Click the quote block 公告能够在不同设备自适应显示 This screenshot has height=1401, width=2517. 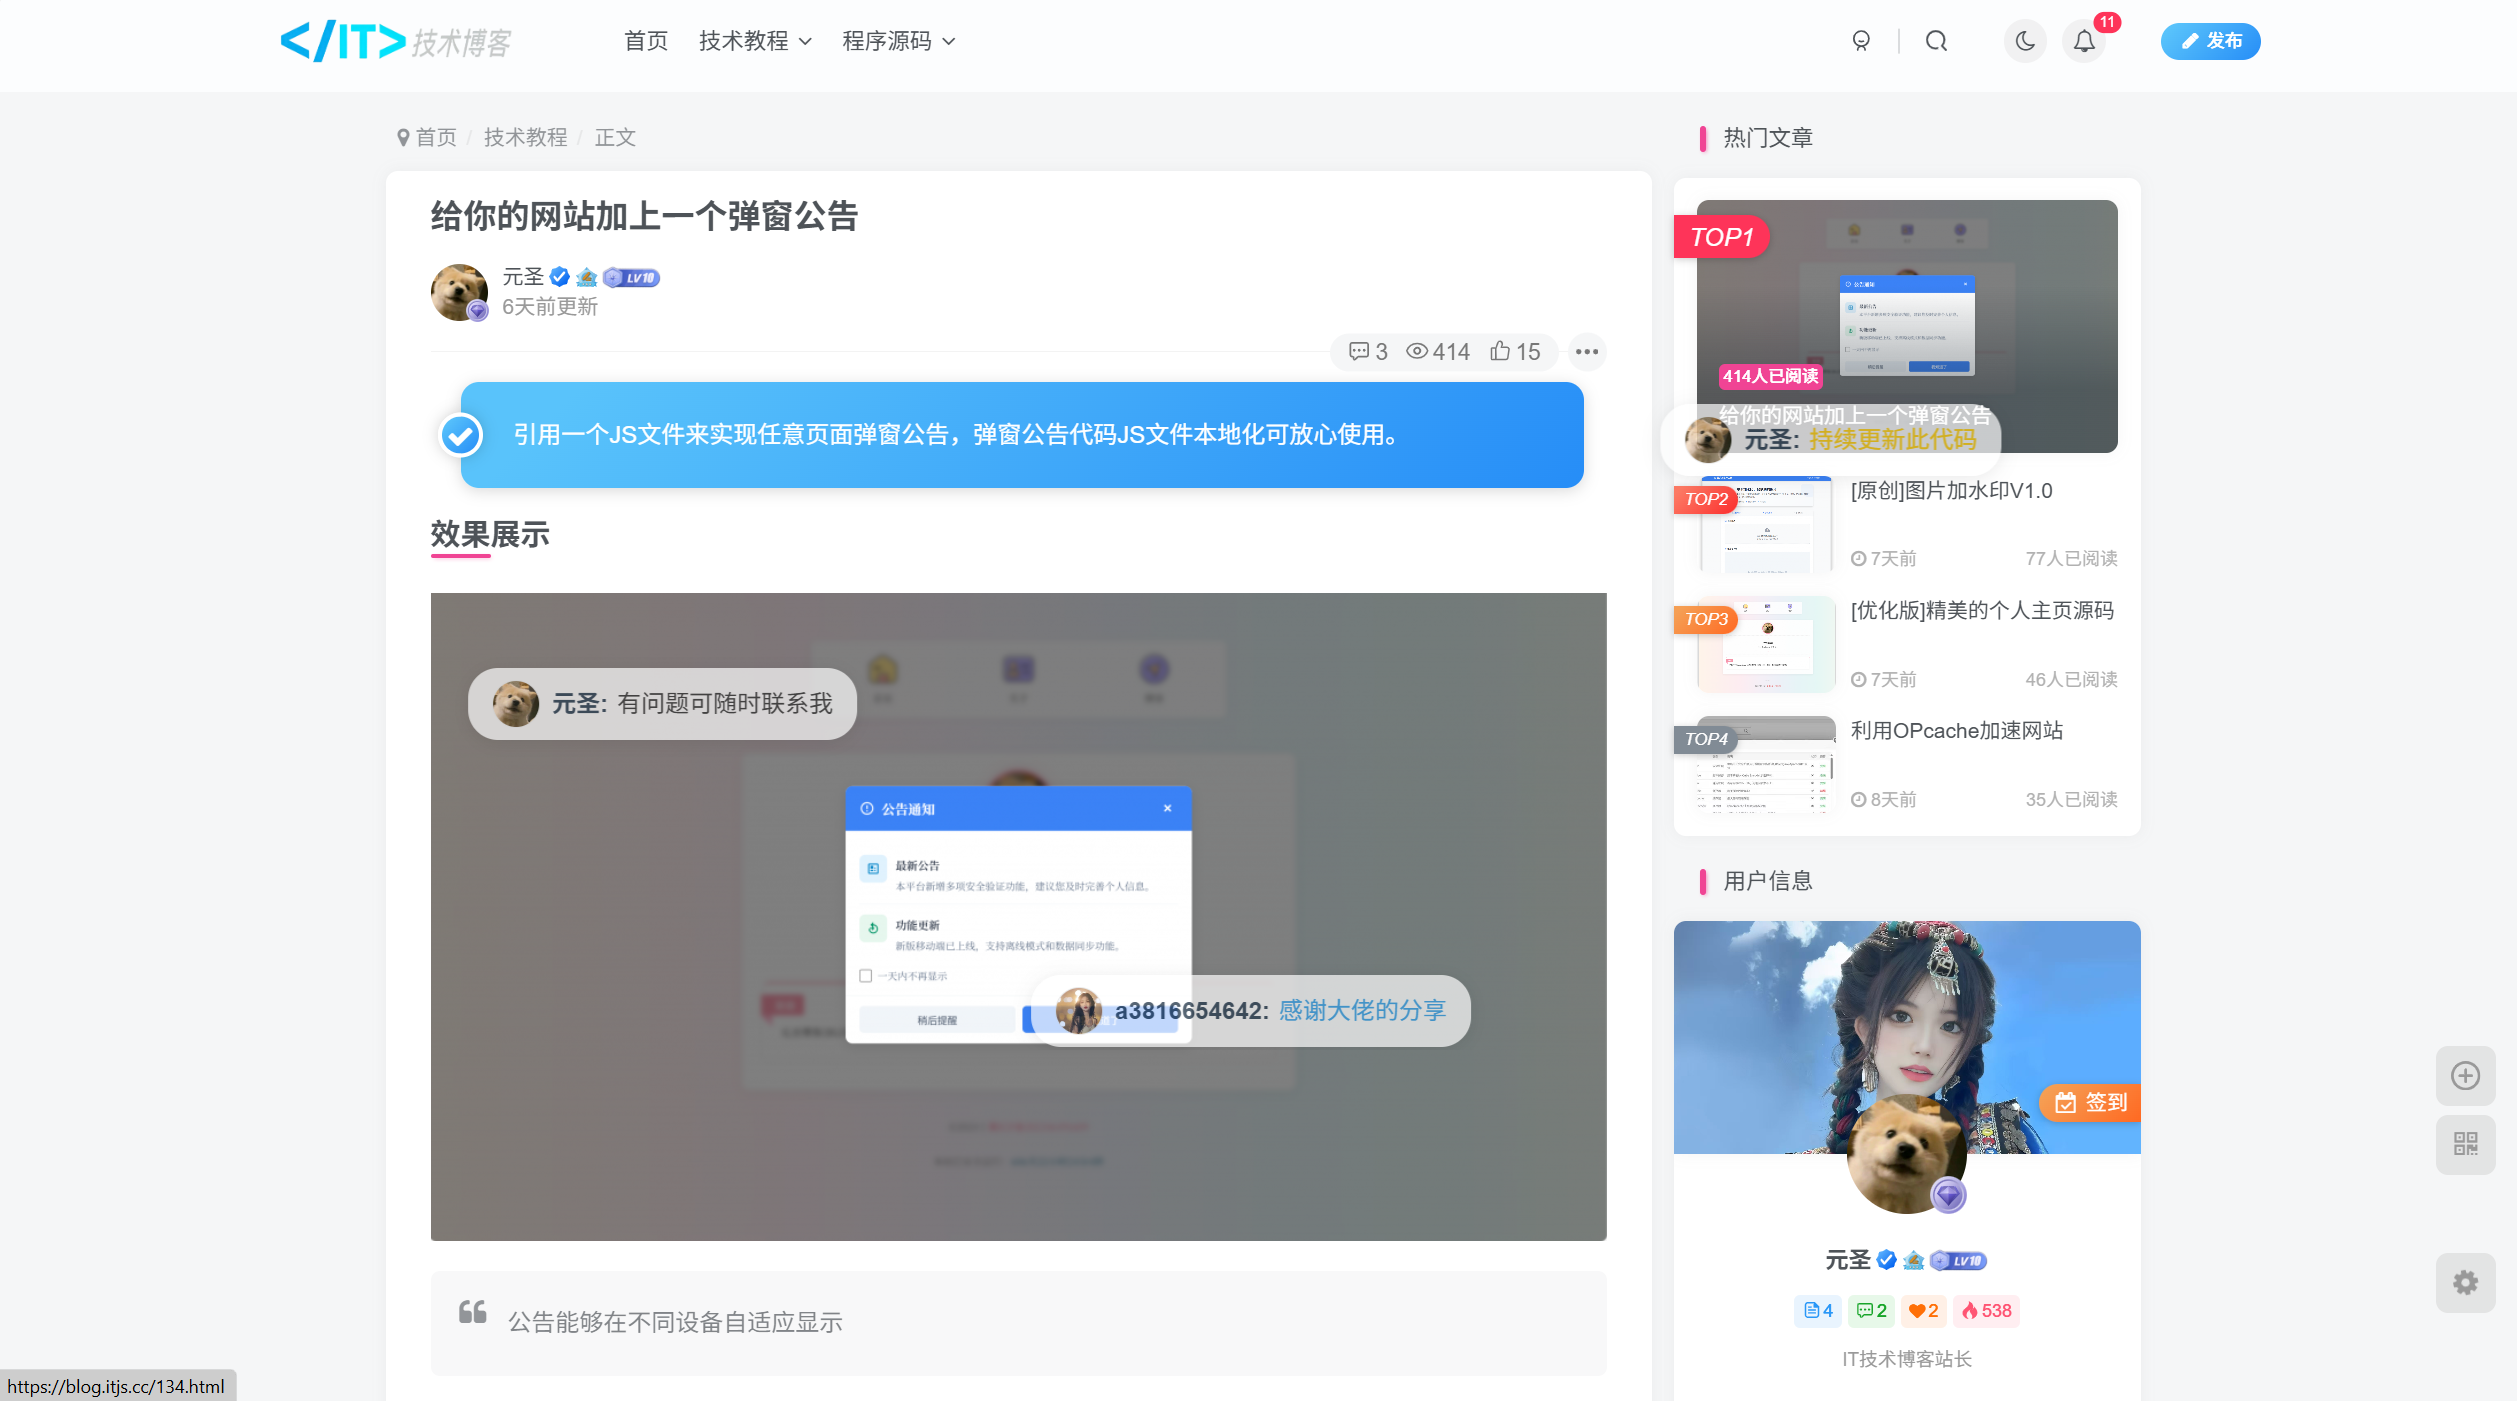pos(1018,1323)
